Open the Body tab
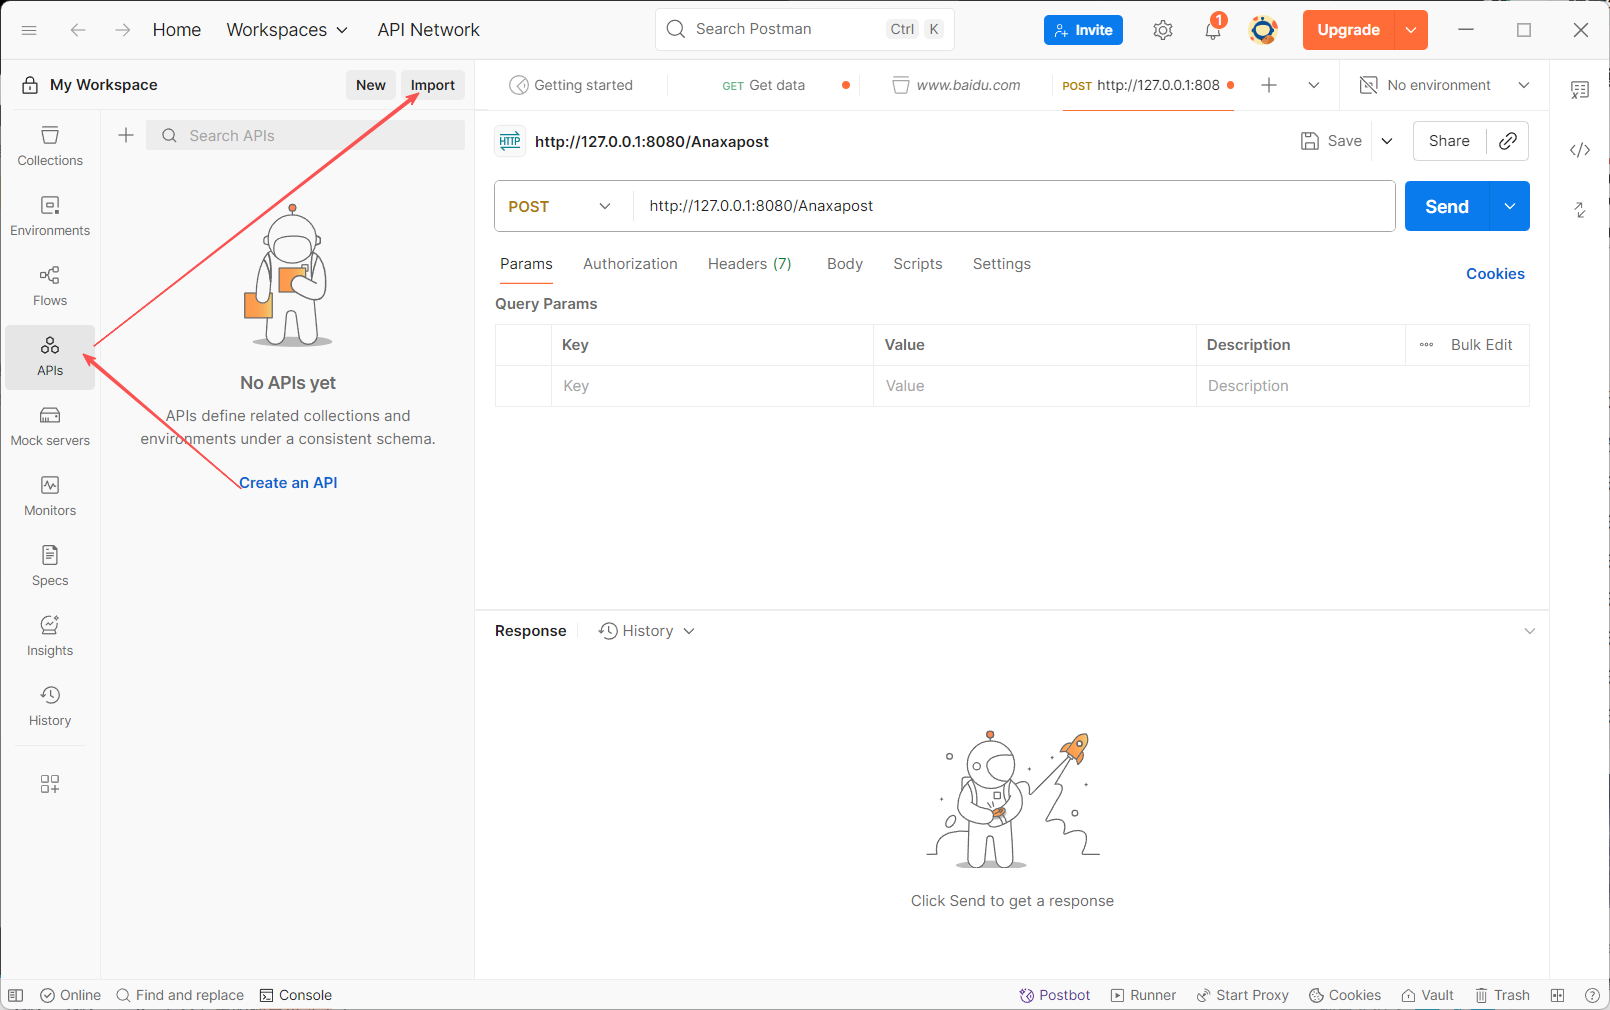Image resolution: width=1610 pixels, height=1010 pixels. [x=845, y=264]
